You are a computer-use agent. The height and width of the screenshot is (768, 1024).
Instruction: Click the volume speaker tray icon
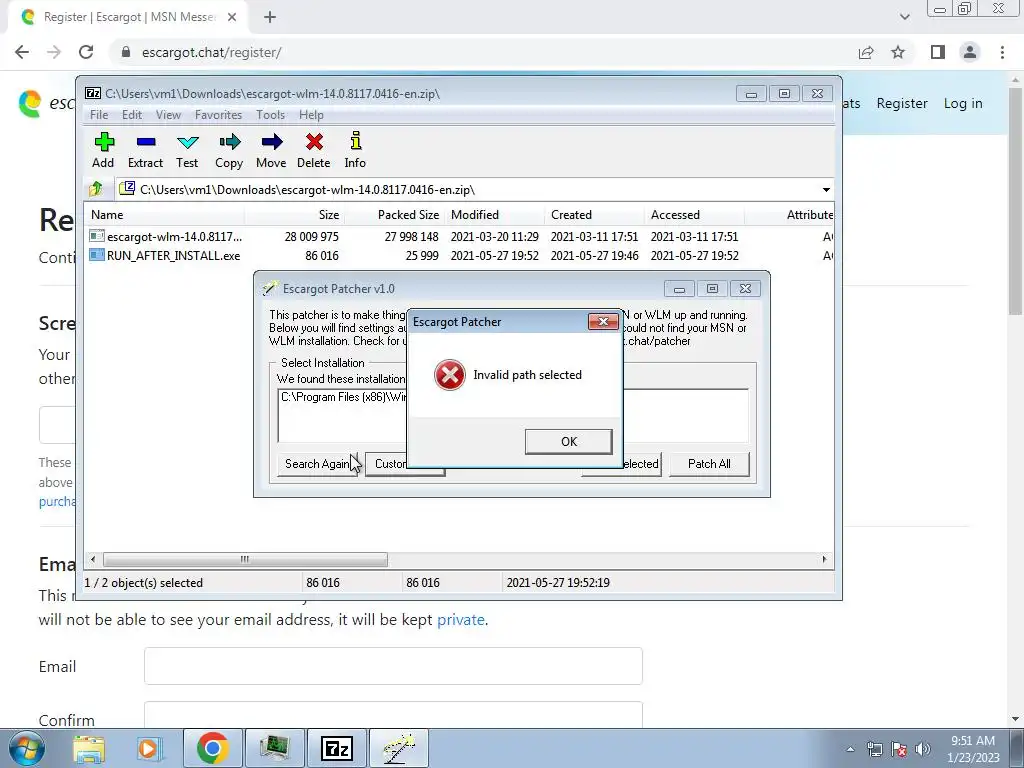coord(922,749)
